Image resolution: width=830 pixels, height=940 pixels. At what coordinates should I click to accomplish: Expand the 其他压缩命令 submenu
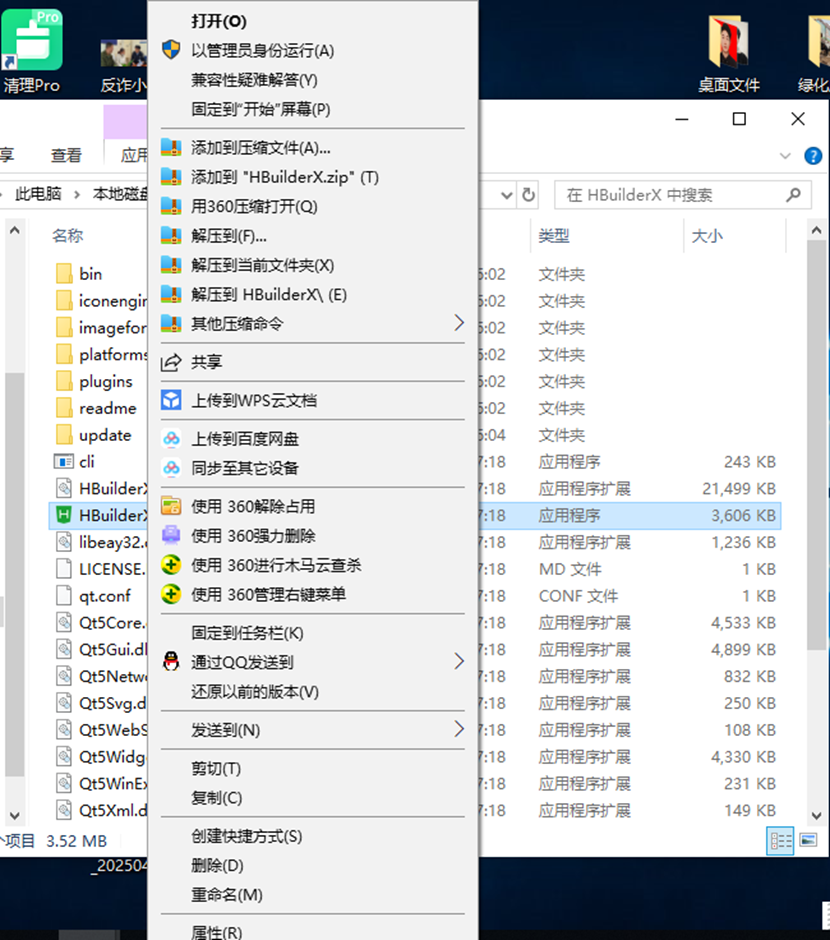pyautogui.click(x=459, y=323)
